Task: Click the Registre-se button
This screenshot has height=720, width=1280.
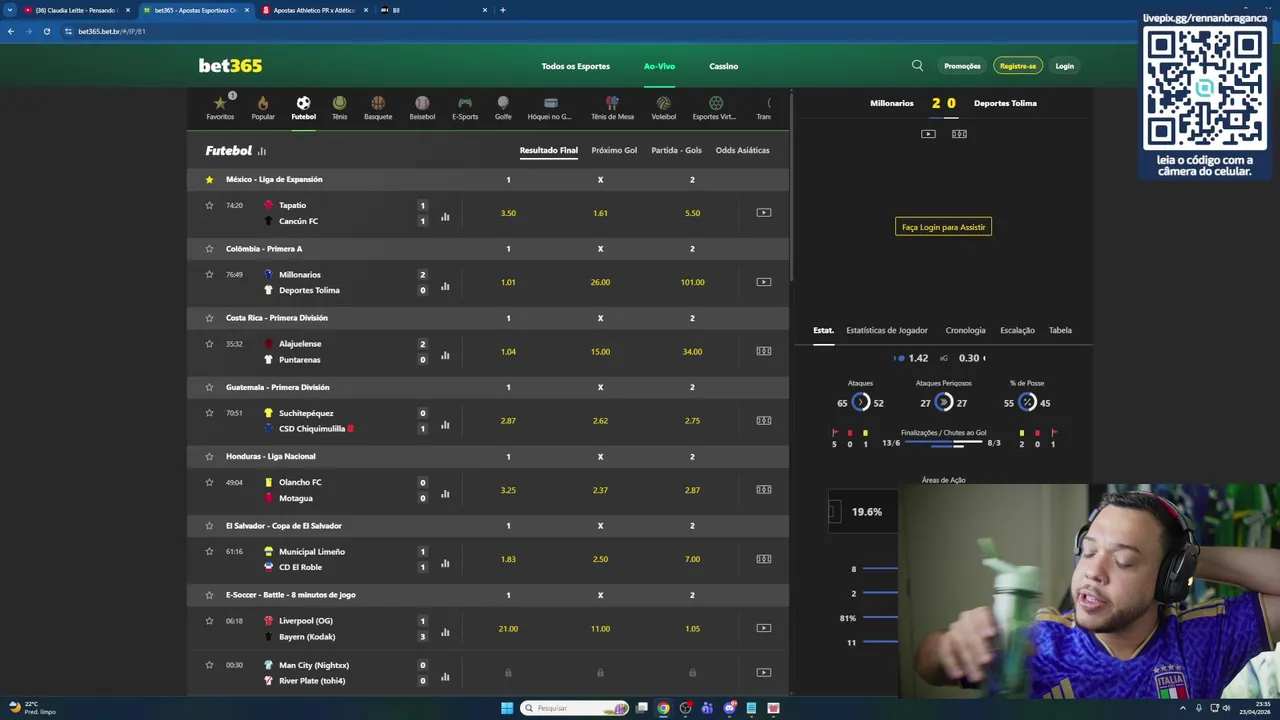Action: tap(1018, 66)
